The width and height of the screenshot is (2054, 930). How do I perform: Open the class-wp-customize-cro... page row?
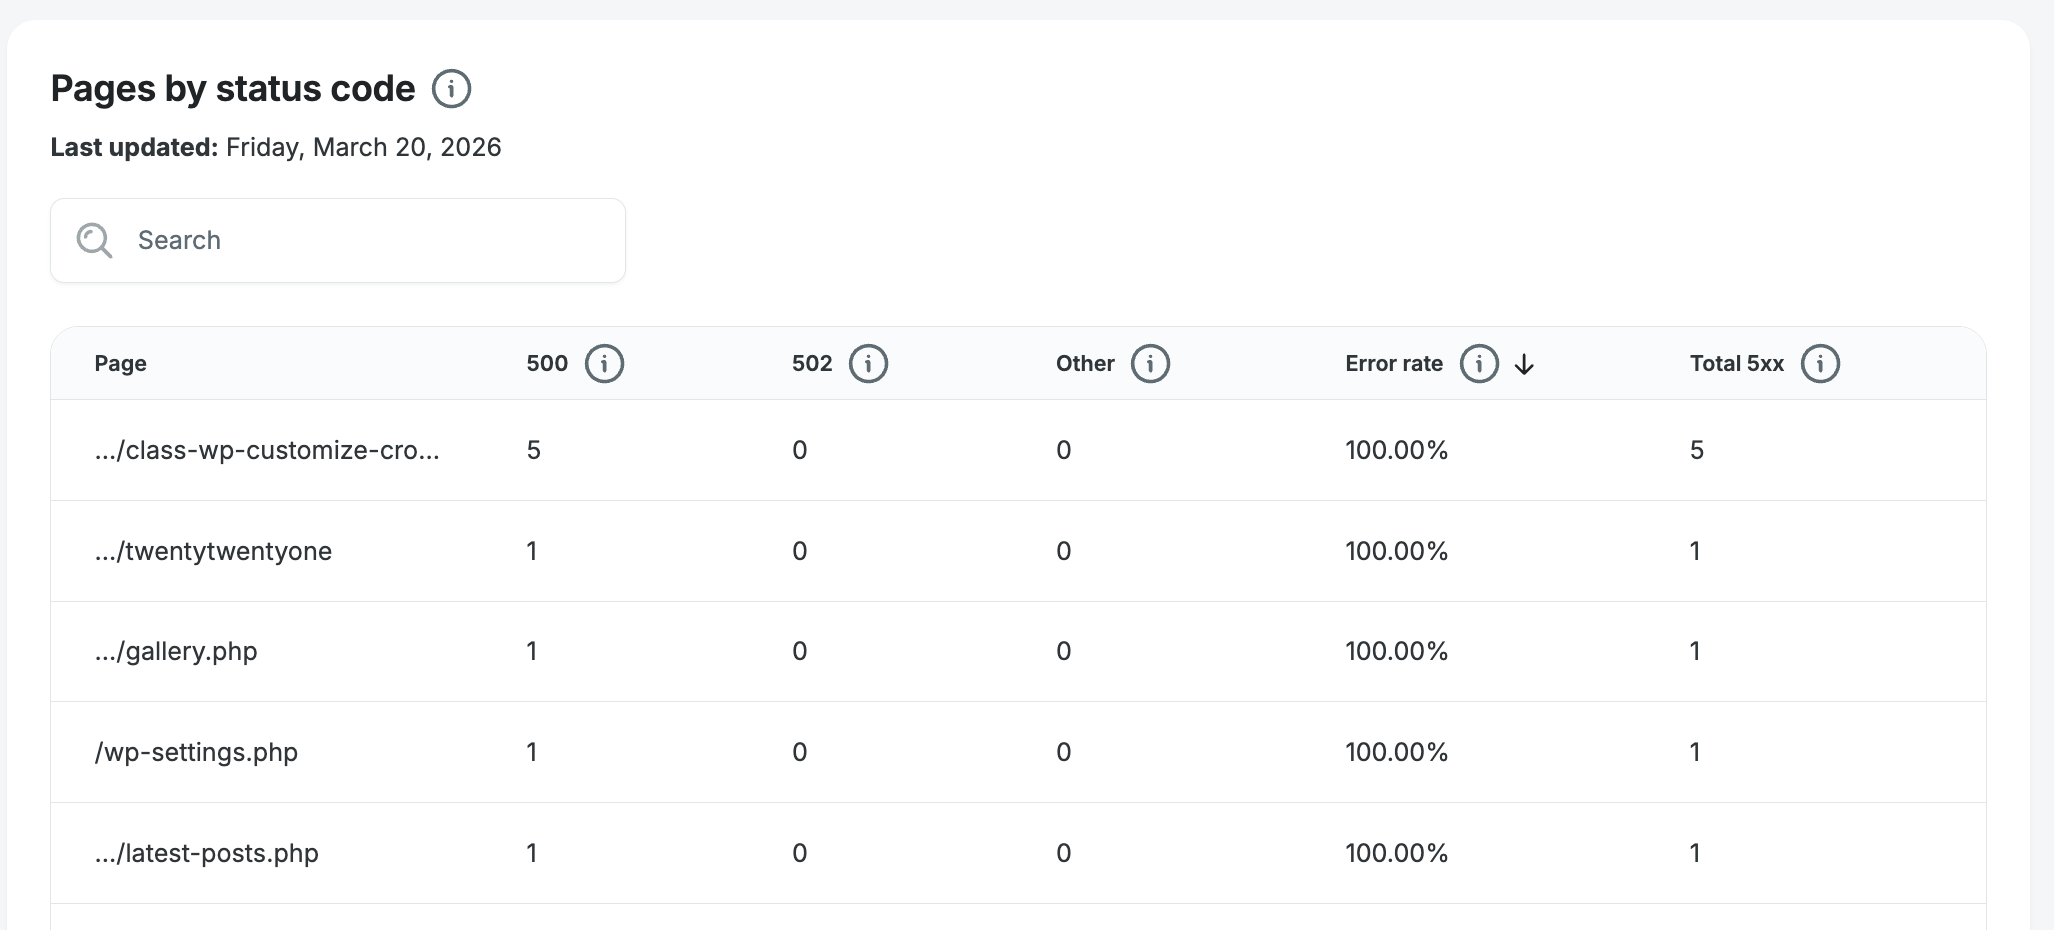tap(267, 451)
